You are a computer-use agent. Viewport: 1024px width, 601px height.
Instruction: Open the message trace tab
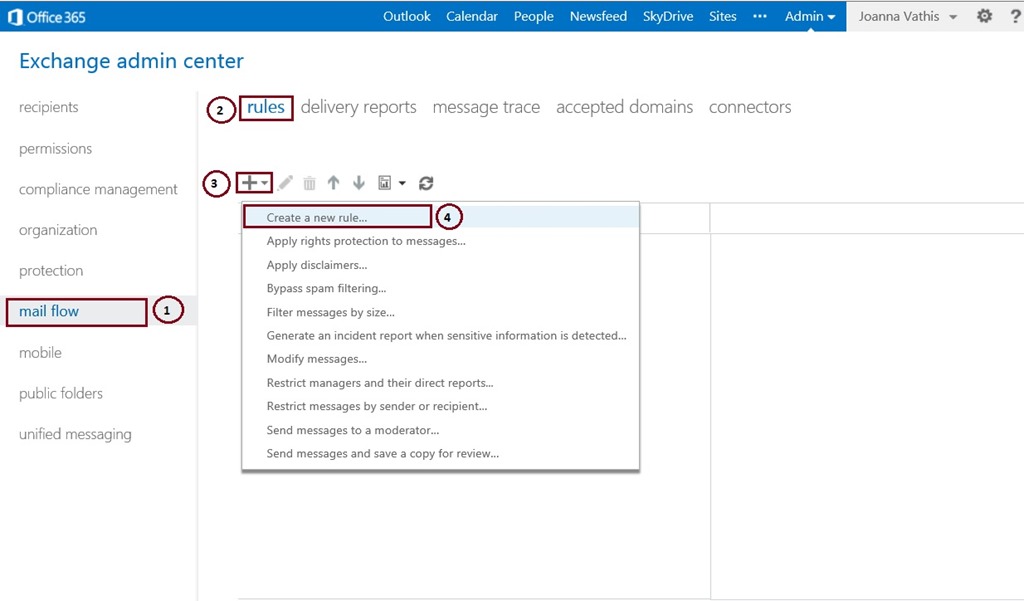point(486,107)
